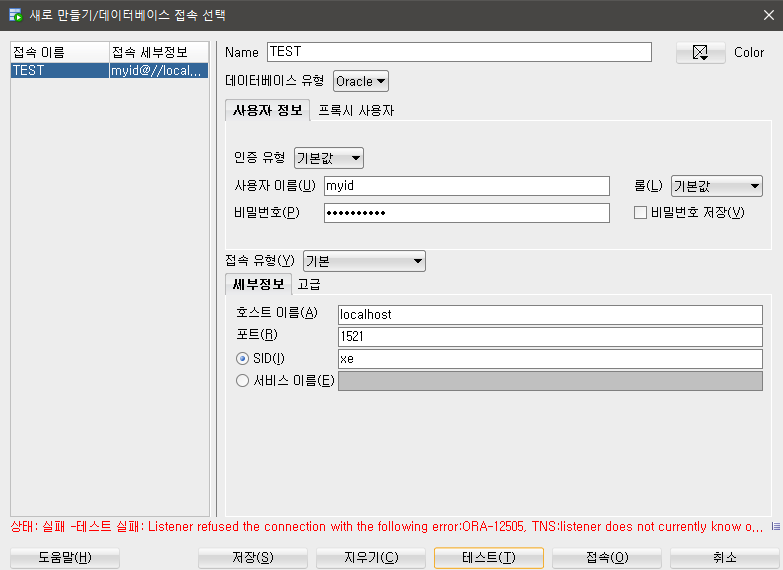Open the 접속 유형 dropdown
The width and height of the screenshot is (783, 570).
[364, 261]
